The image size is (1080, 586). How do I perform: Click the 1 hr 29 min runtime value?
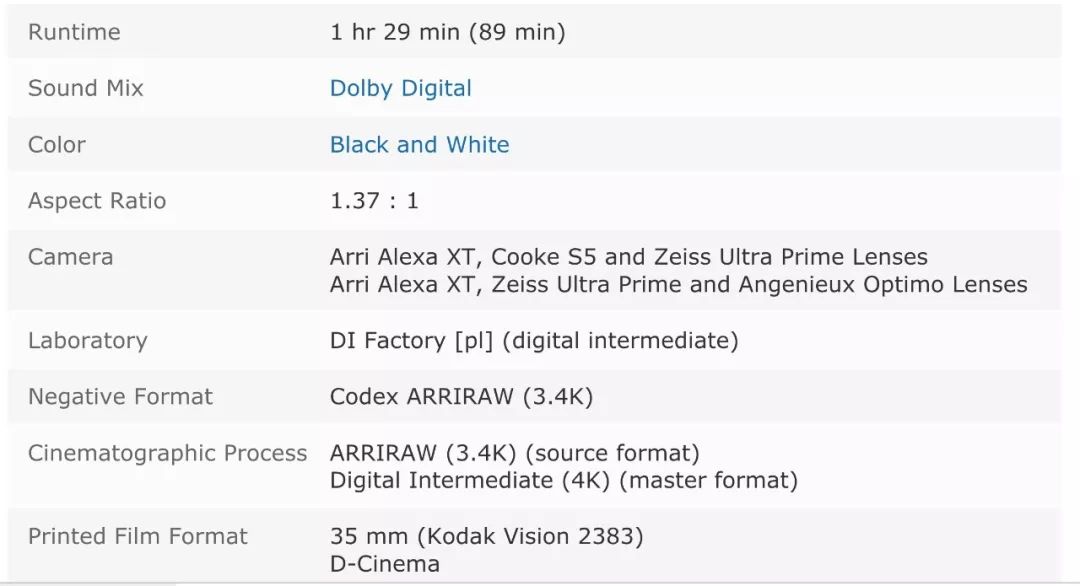point(447,32)
